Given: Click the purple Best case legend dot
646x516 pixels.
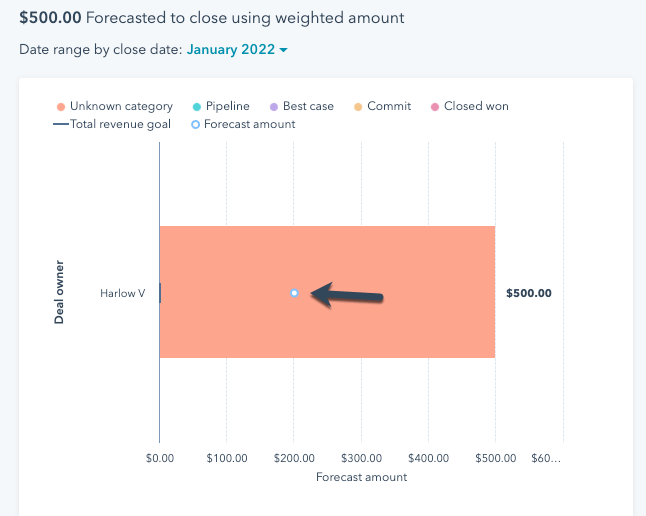Looking at the screenshot, I should click(273, 106).
